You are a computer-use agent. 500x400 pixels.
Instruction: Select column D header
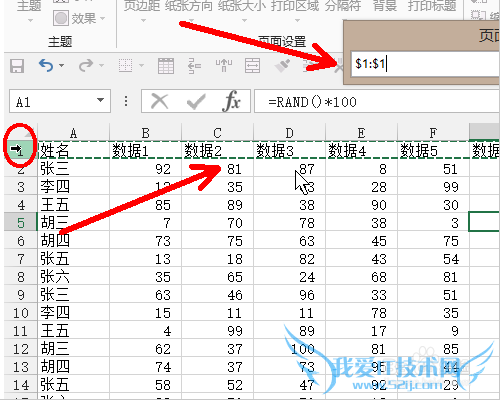click(x=289, y=133)
